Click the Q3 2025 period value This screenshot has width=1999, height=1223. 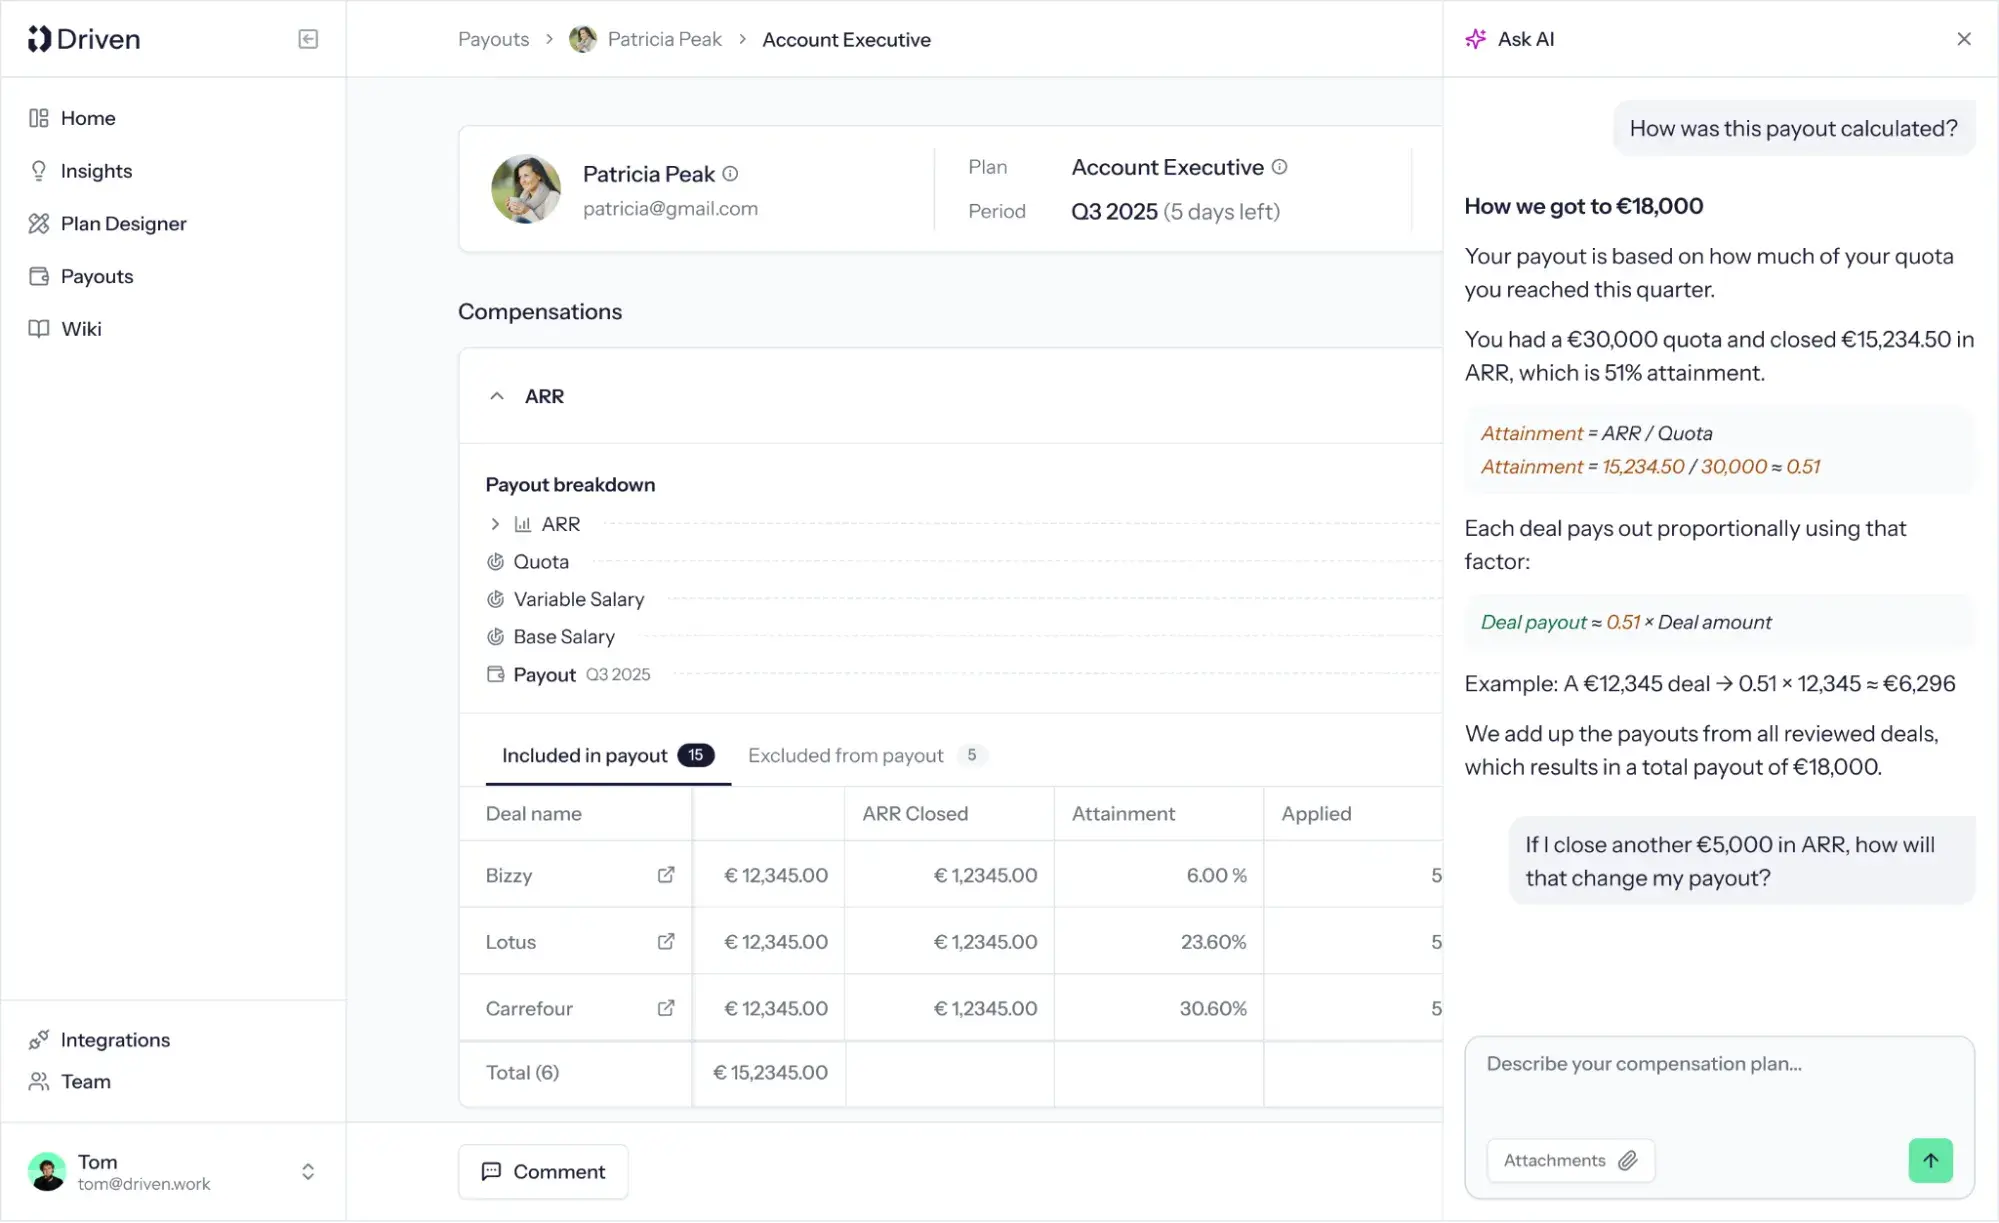click(1175, 212)
